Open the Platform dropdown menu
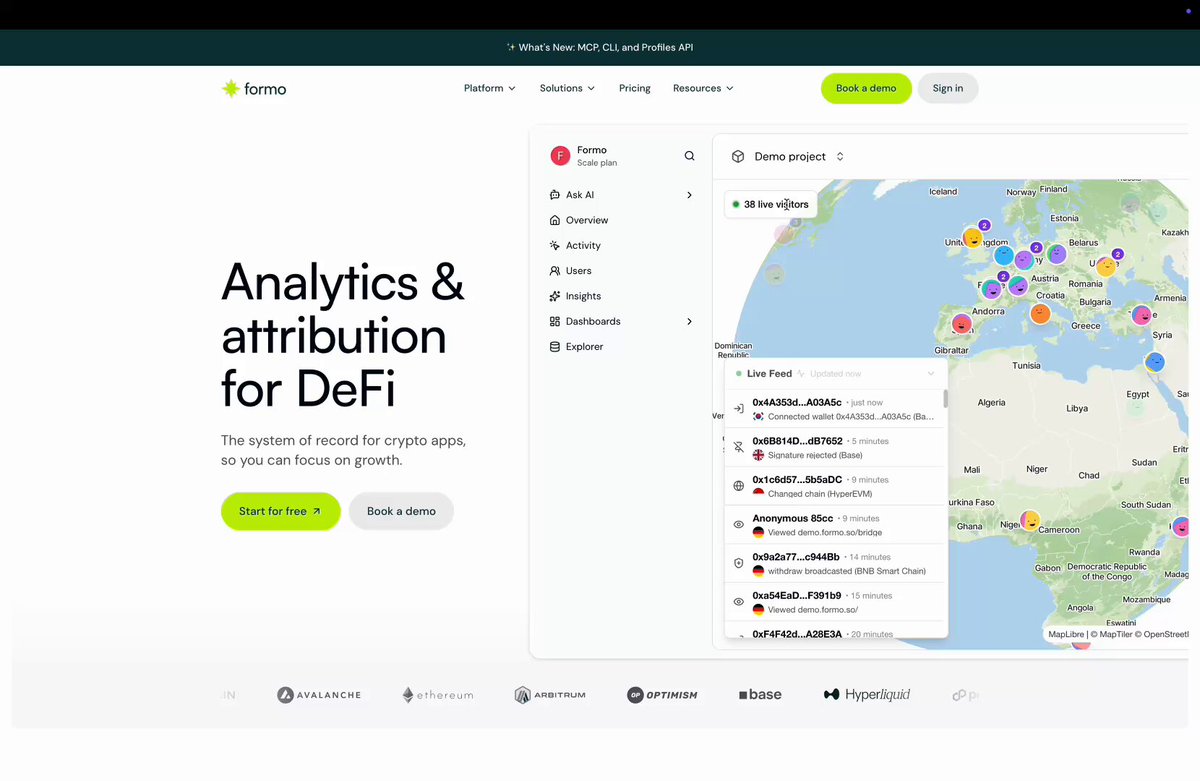Image resolution: width=1200 pixels, height=781 pixels. pos(490,88)
